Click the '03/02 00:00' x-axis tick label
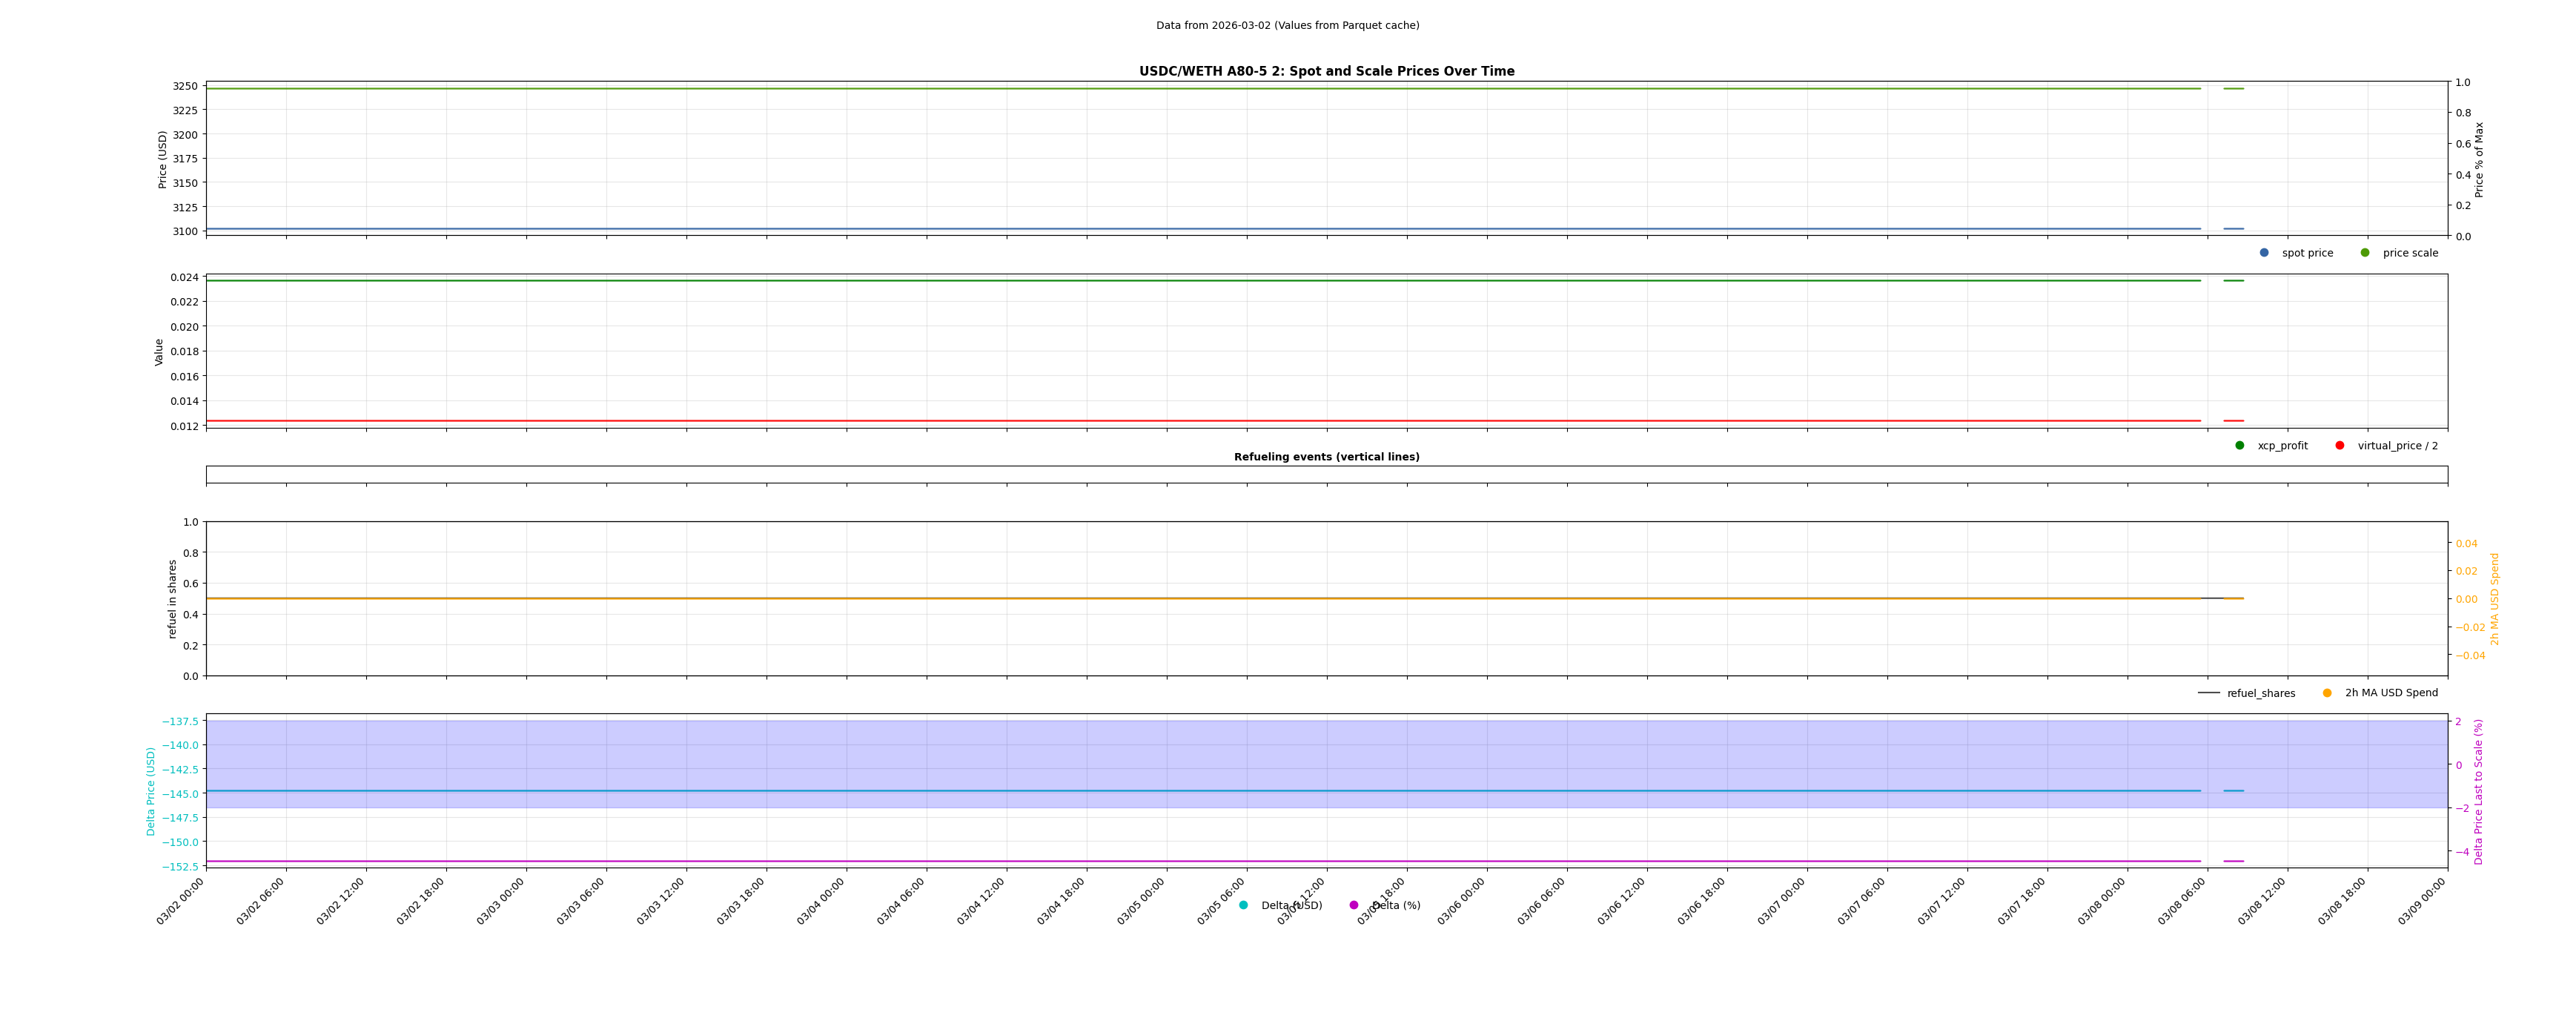This screenshot has height=1021, width=2576. point(181,902)
